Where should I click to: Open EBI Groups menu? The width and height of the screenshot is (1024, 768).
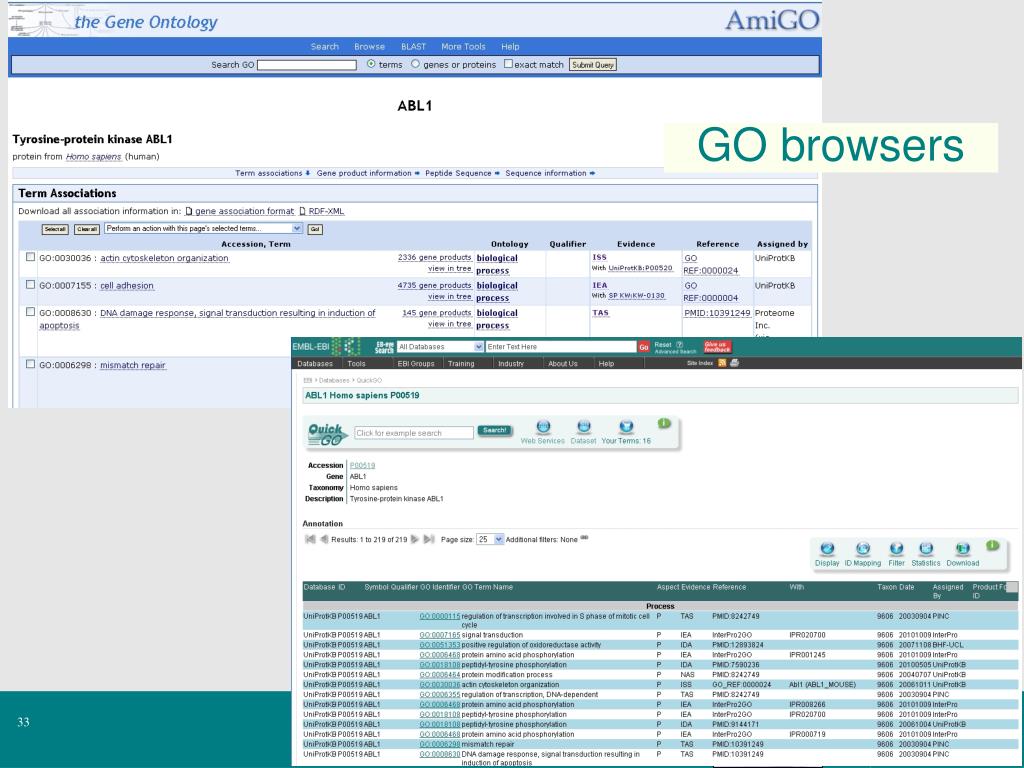tap(416, 364)
